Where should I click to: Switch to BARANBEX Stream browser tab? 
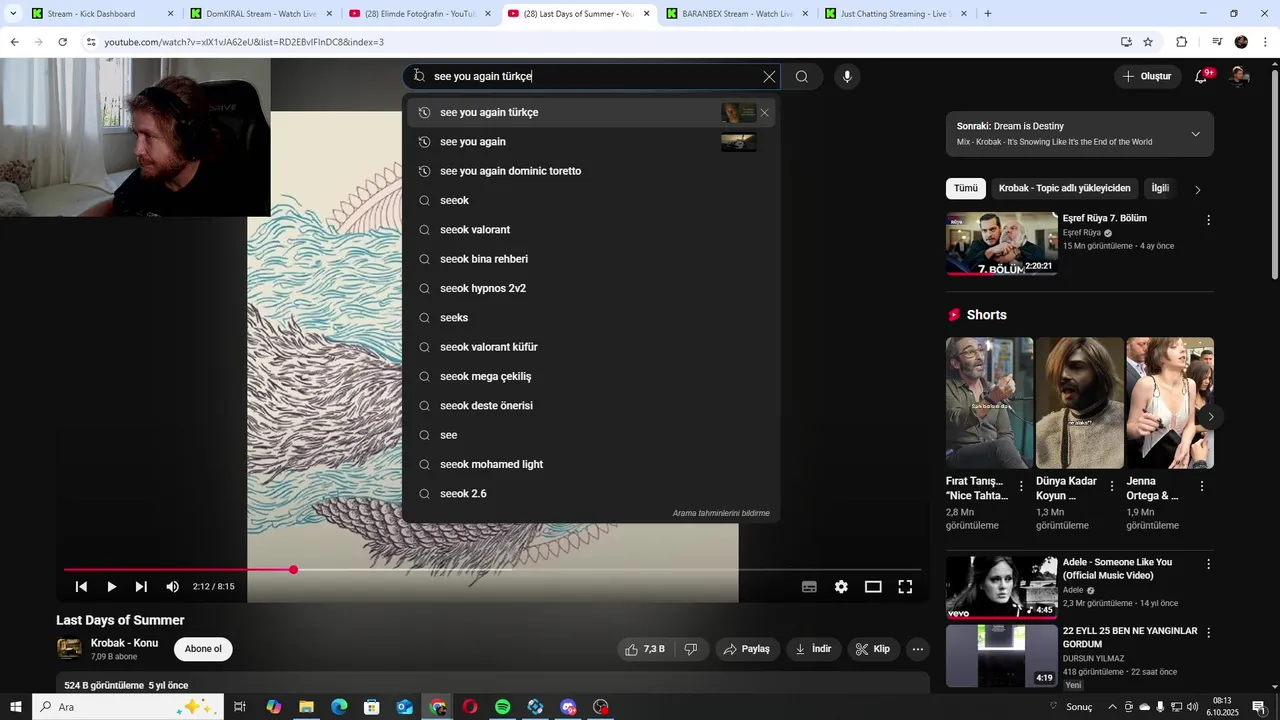(x=737, y=14)
